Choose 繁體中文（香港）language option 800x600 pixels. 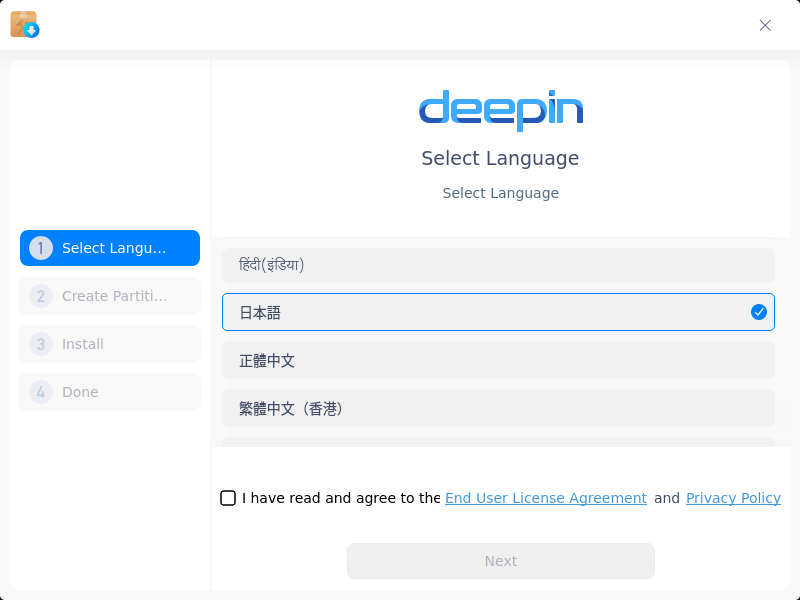(x=498, y=408)
